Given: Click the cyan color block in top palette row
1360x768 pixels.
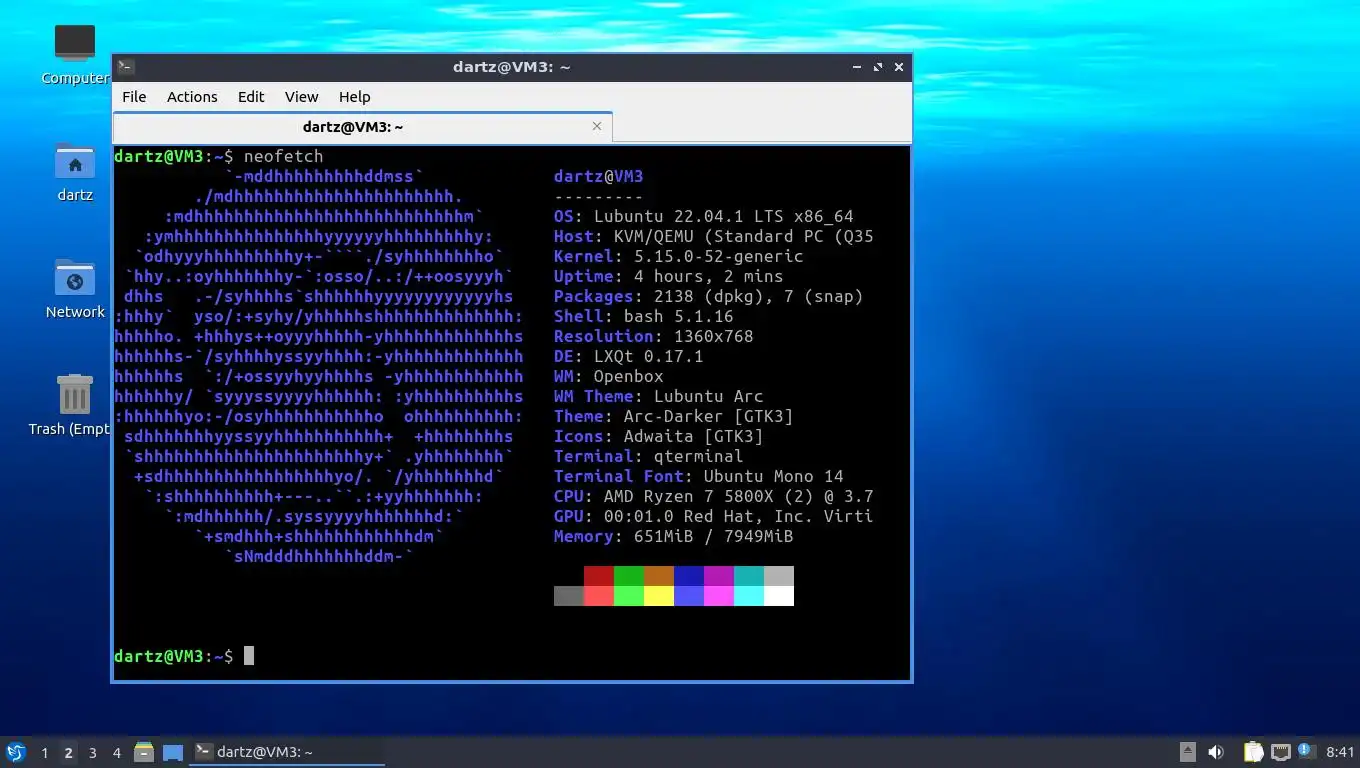Looking at the screenshot, I should (749, 576).
